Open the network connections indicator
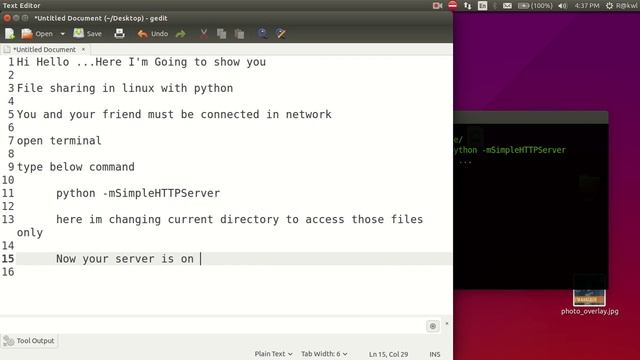The width and height of the screenshot is (640, 360). 467,6
